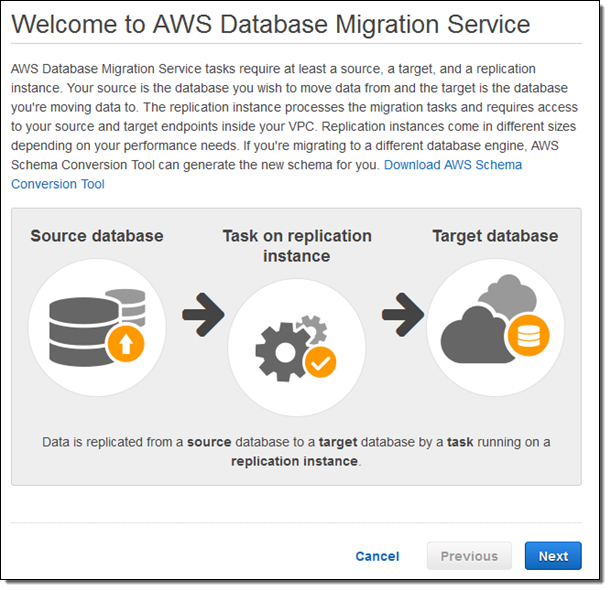This screenshot has height=590, width=610.
Task: Open Download AWS Schema Conversion Tool link
Action: (453, 165)
